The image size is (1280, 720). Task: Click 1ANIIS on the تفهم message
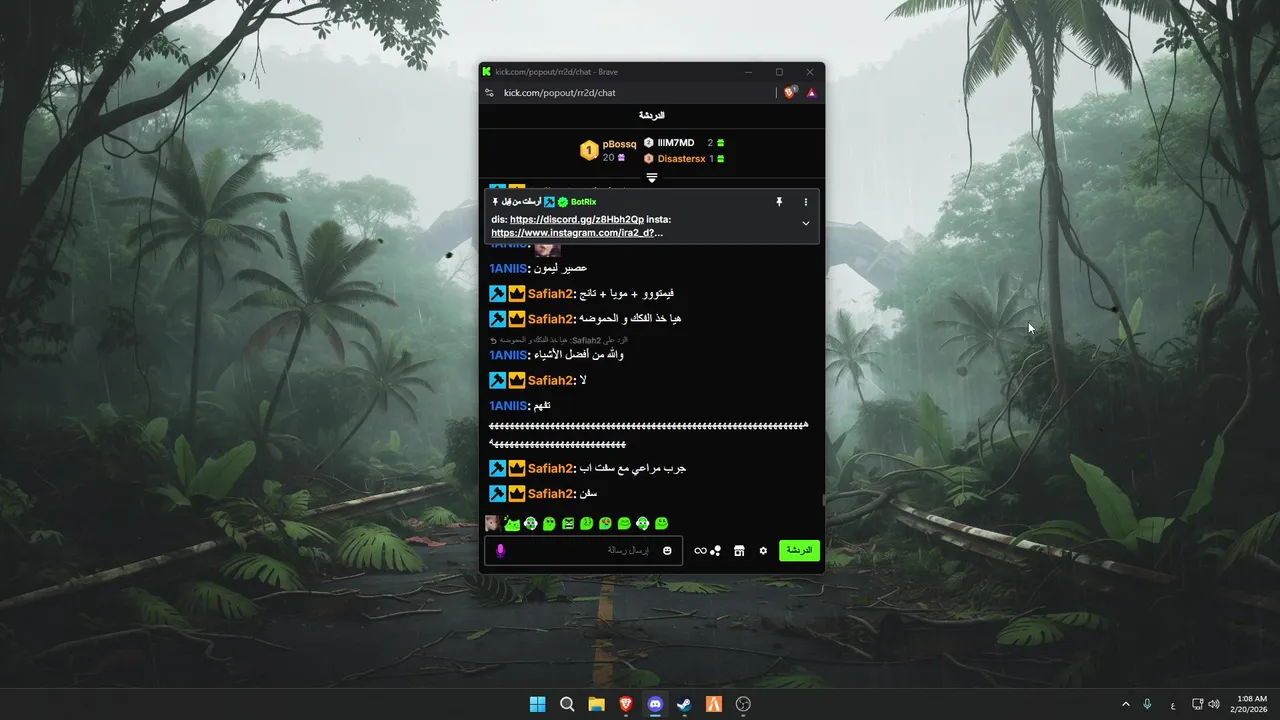coord(508,406)
